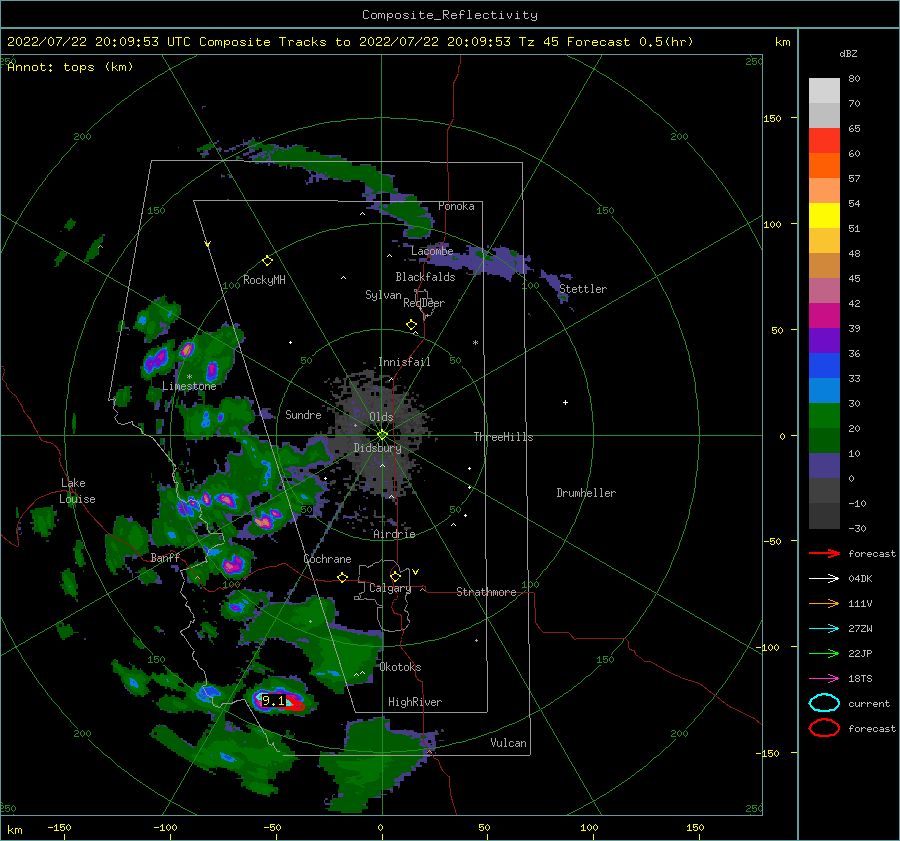
Task: Click the Drumheller city label
Action: 586,493
